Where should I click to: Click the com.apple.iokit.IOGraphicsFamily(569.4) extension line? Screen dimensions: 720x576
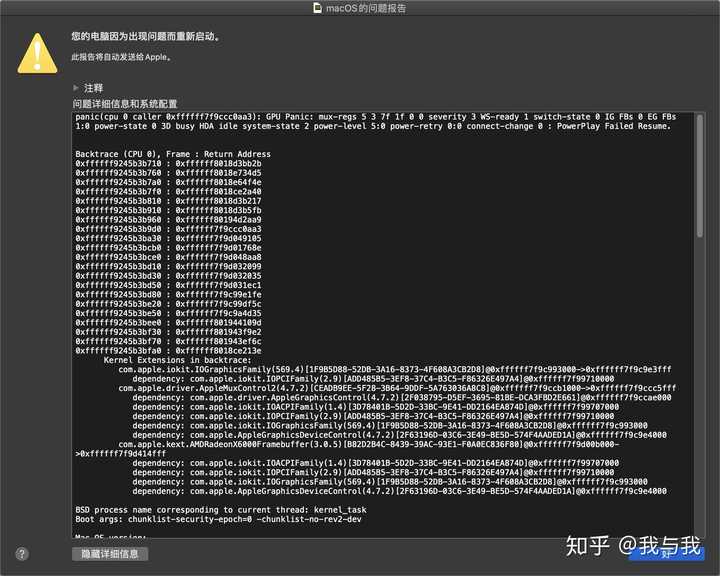pyautogui.click(x=395, y=370)
